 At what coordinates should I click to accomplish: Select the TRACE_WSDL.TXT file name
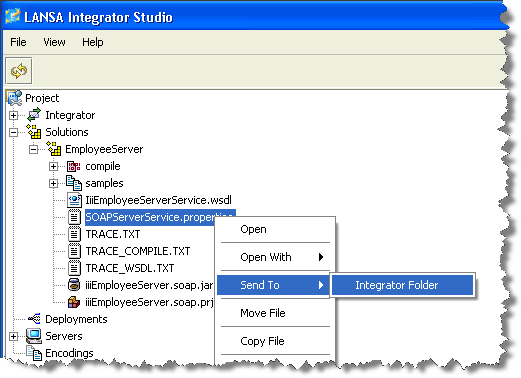[130, 268]
